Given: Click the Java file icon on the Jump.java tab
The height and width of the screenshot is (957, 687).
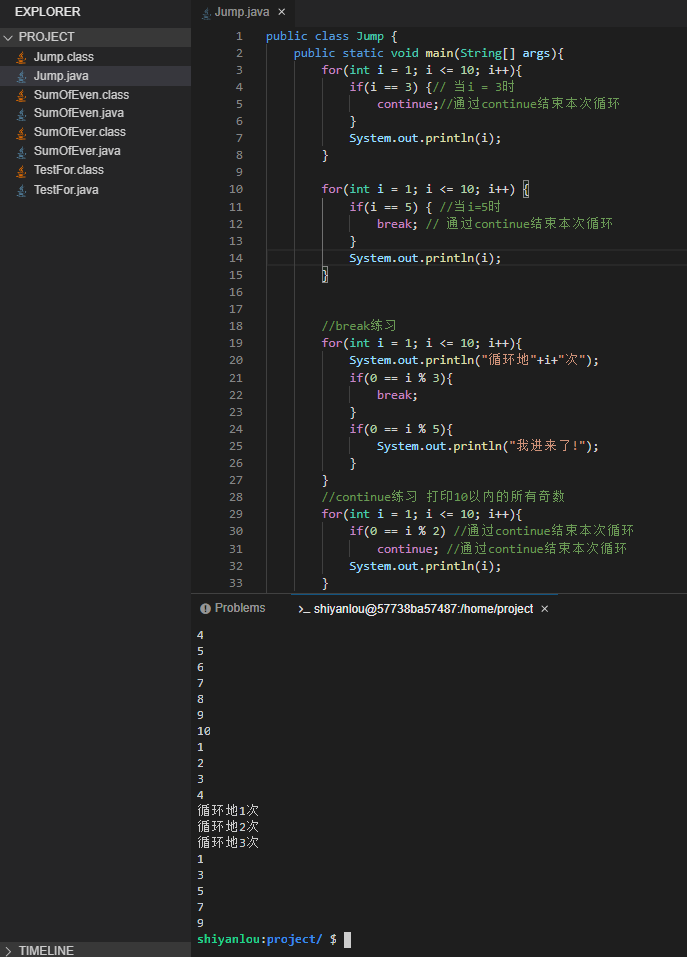Looking at the screenshot, I should coord(206,12).
